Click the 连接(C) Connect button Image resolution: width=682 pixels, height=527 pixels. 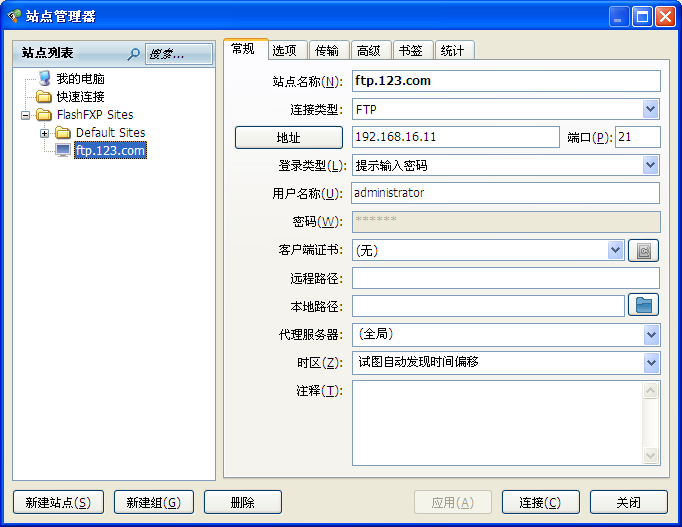[x=541, y=502]
